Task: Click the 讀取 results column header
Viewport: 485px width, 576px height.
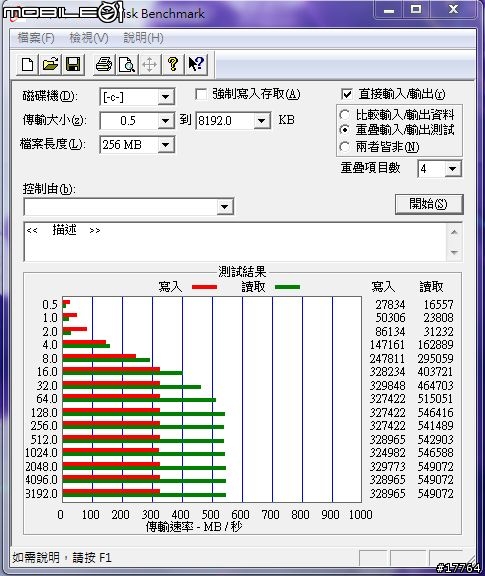Action: [432, 287]
